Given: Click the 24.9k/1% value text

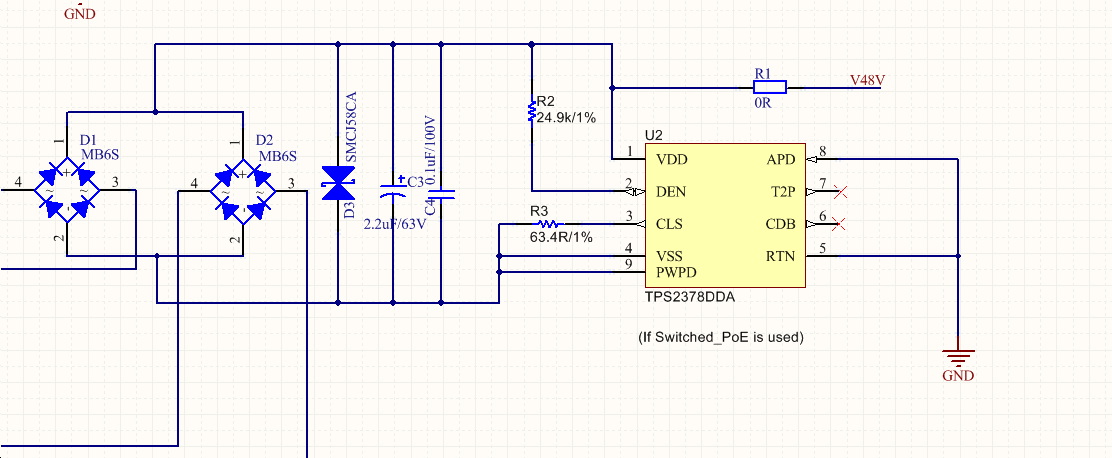Looking at the screenshot, I should (x=567, y=118).
